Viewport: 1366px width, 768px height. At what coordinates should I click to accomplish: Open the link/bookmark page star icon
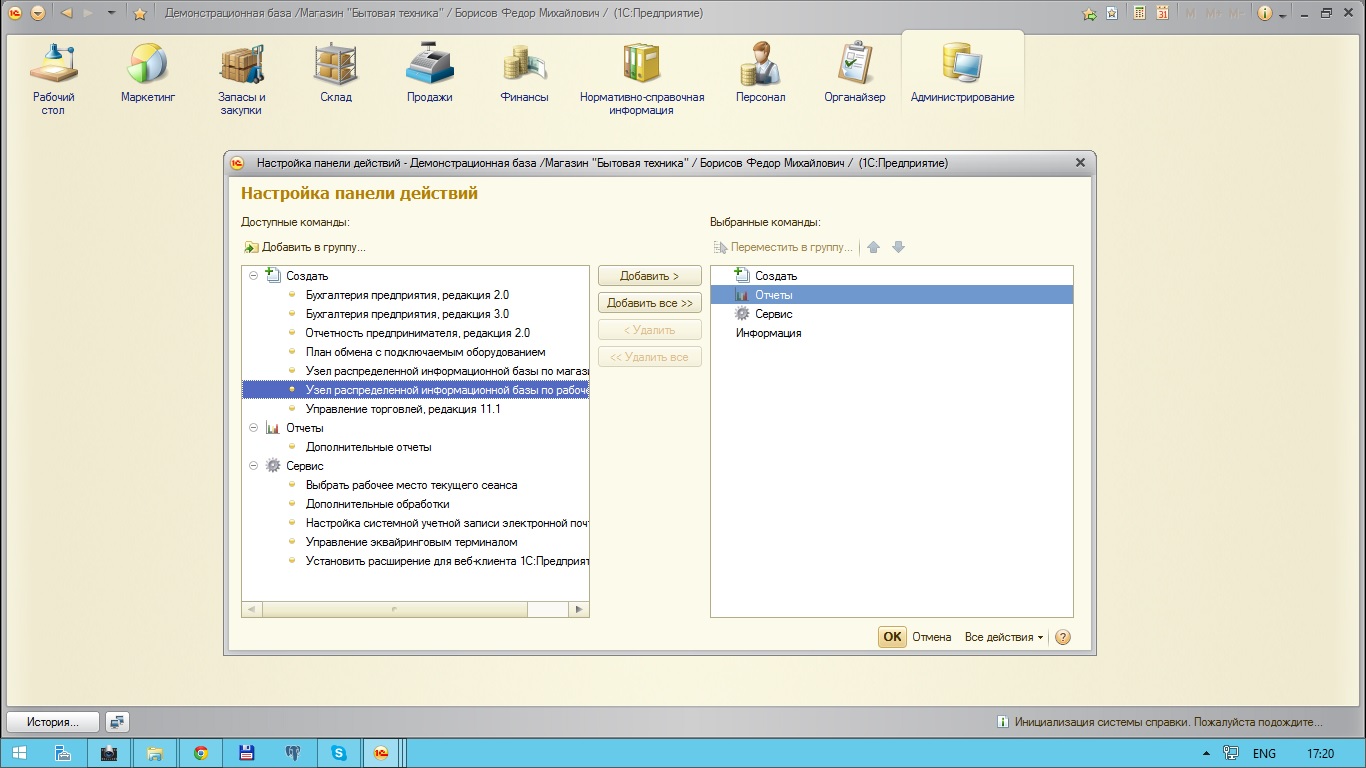(x=1112, y=13)
